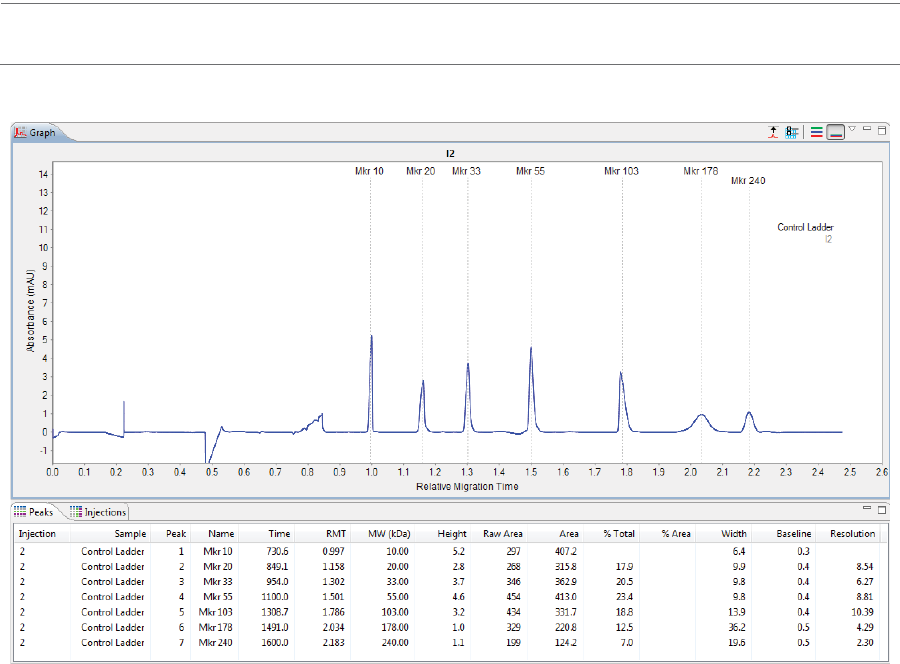Click the I2 graph title
This screenshot has height=664, width=900.
pyautogui.click(x=450, y=154)
